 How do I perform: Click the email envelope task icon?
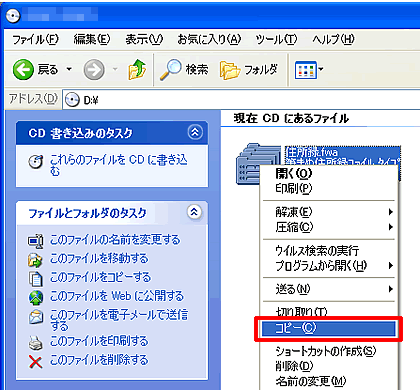pyautogui.click(x=36, y=317)
